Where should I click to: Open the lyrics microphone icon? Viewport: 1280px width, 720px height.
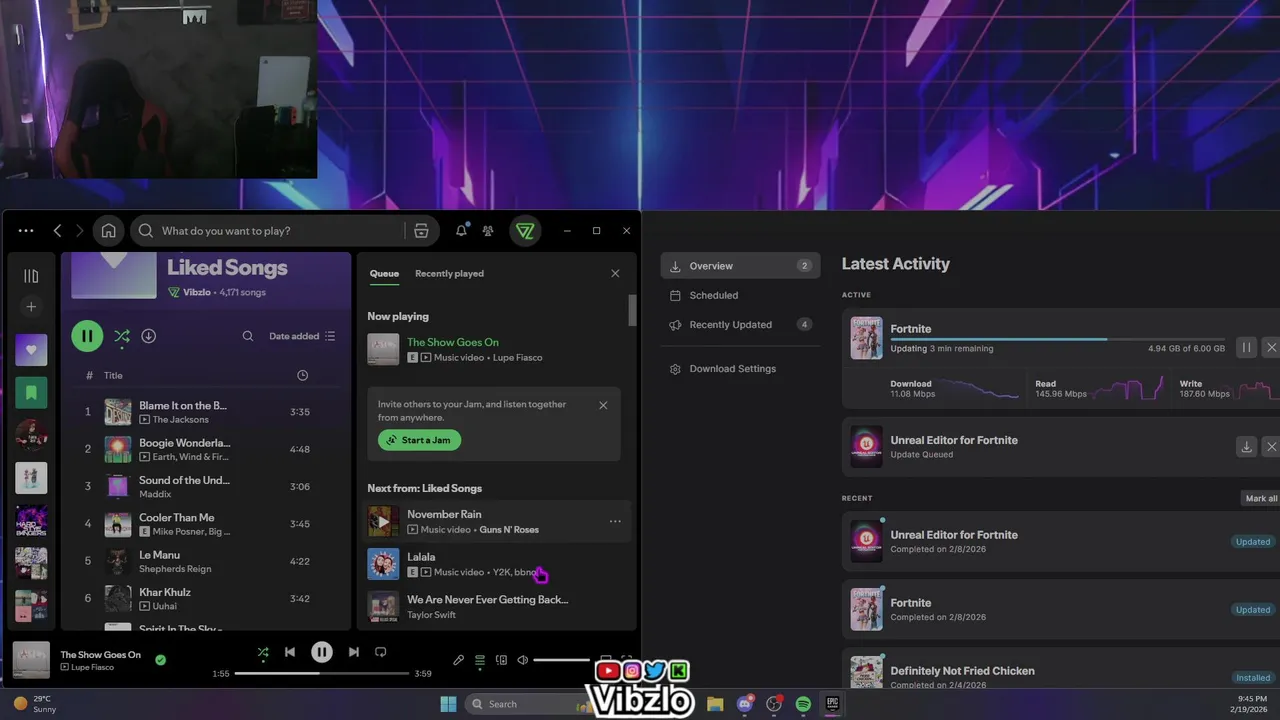[x=458, y=660]
